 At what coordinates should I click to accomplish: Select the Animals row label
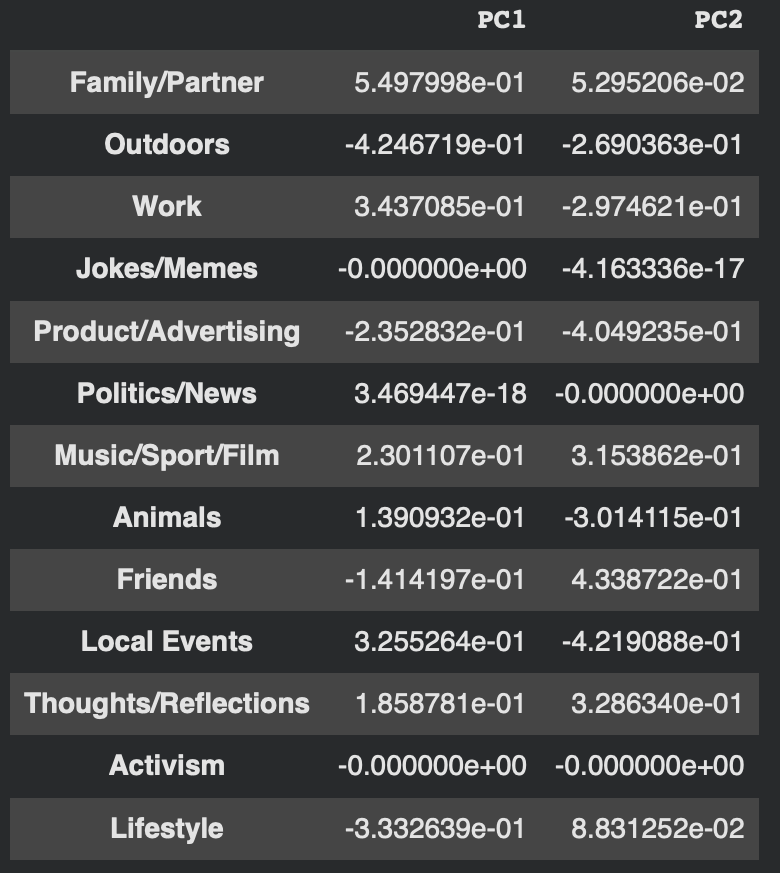tap(167, 517)
